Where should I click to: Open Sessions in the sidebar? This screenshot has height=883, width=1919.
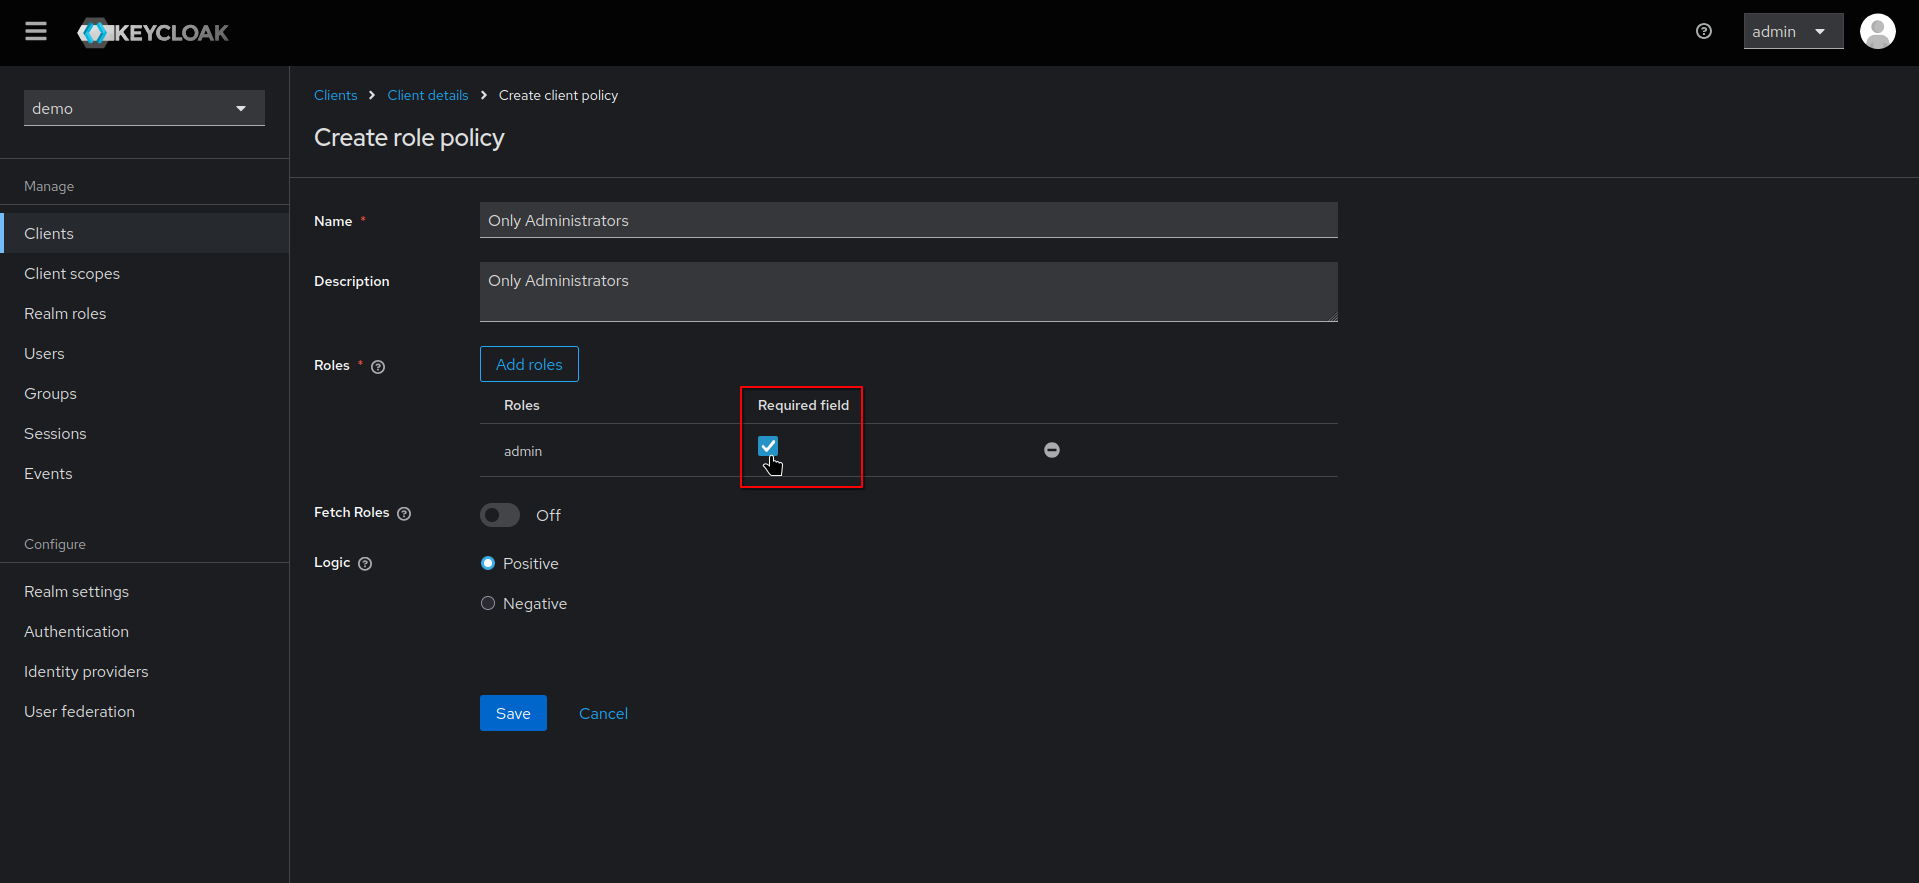point(145,433)
